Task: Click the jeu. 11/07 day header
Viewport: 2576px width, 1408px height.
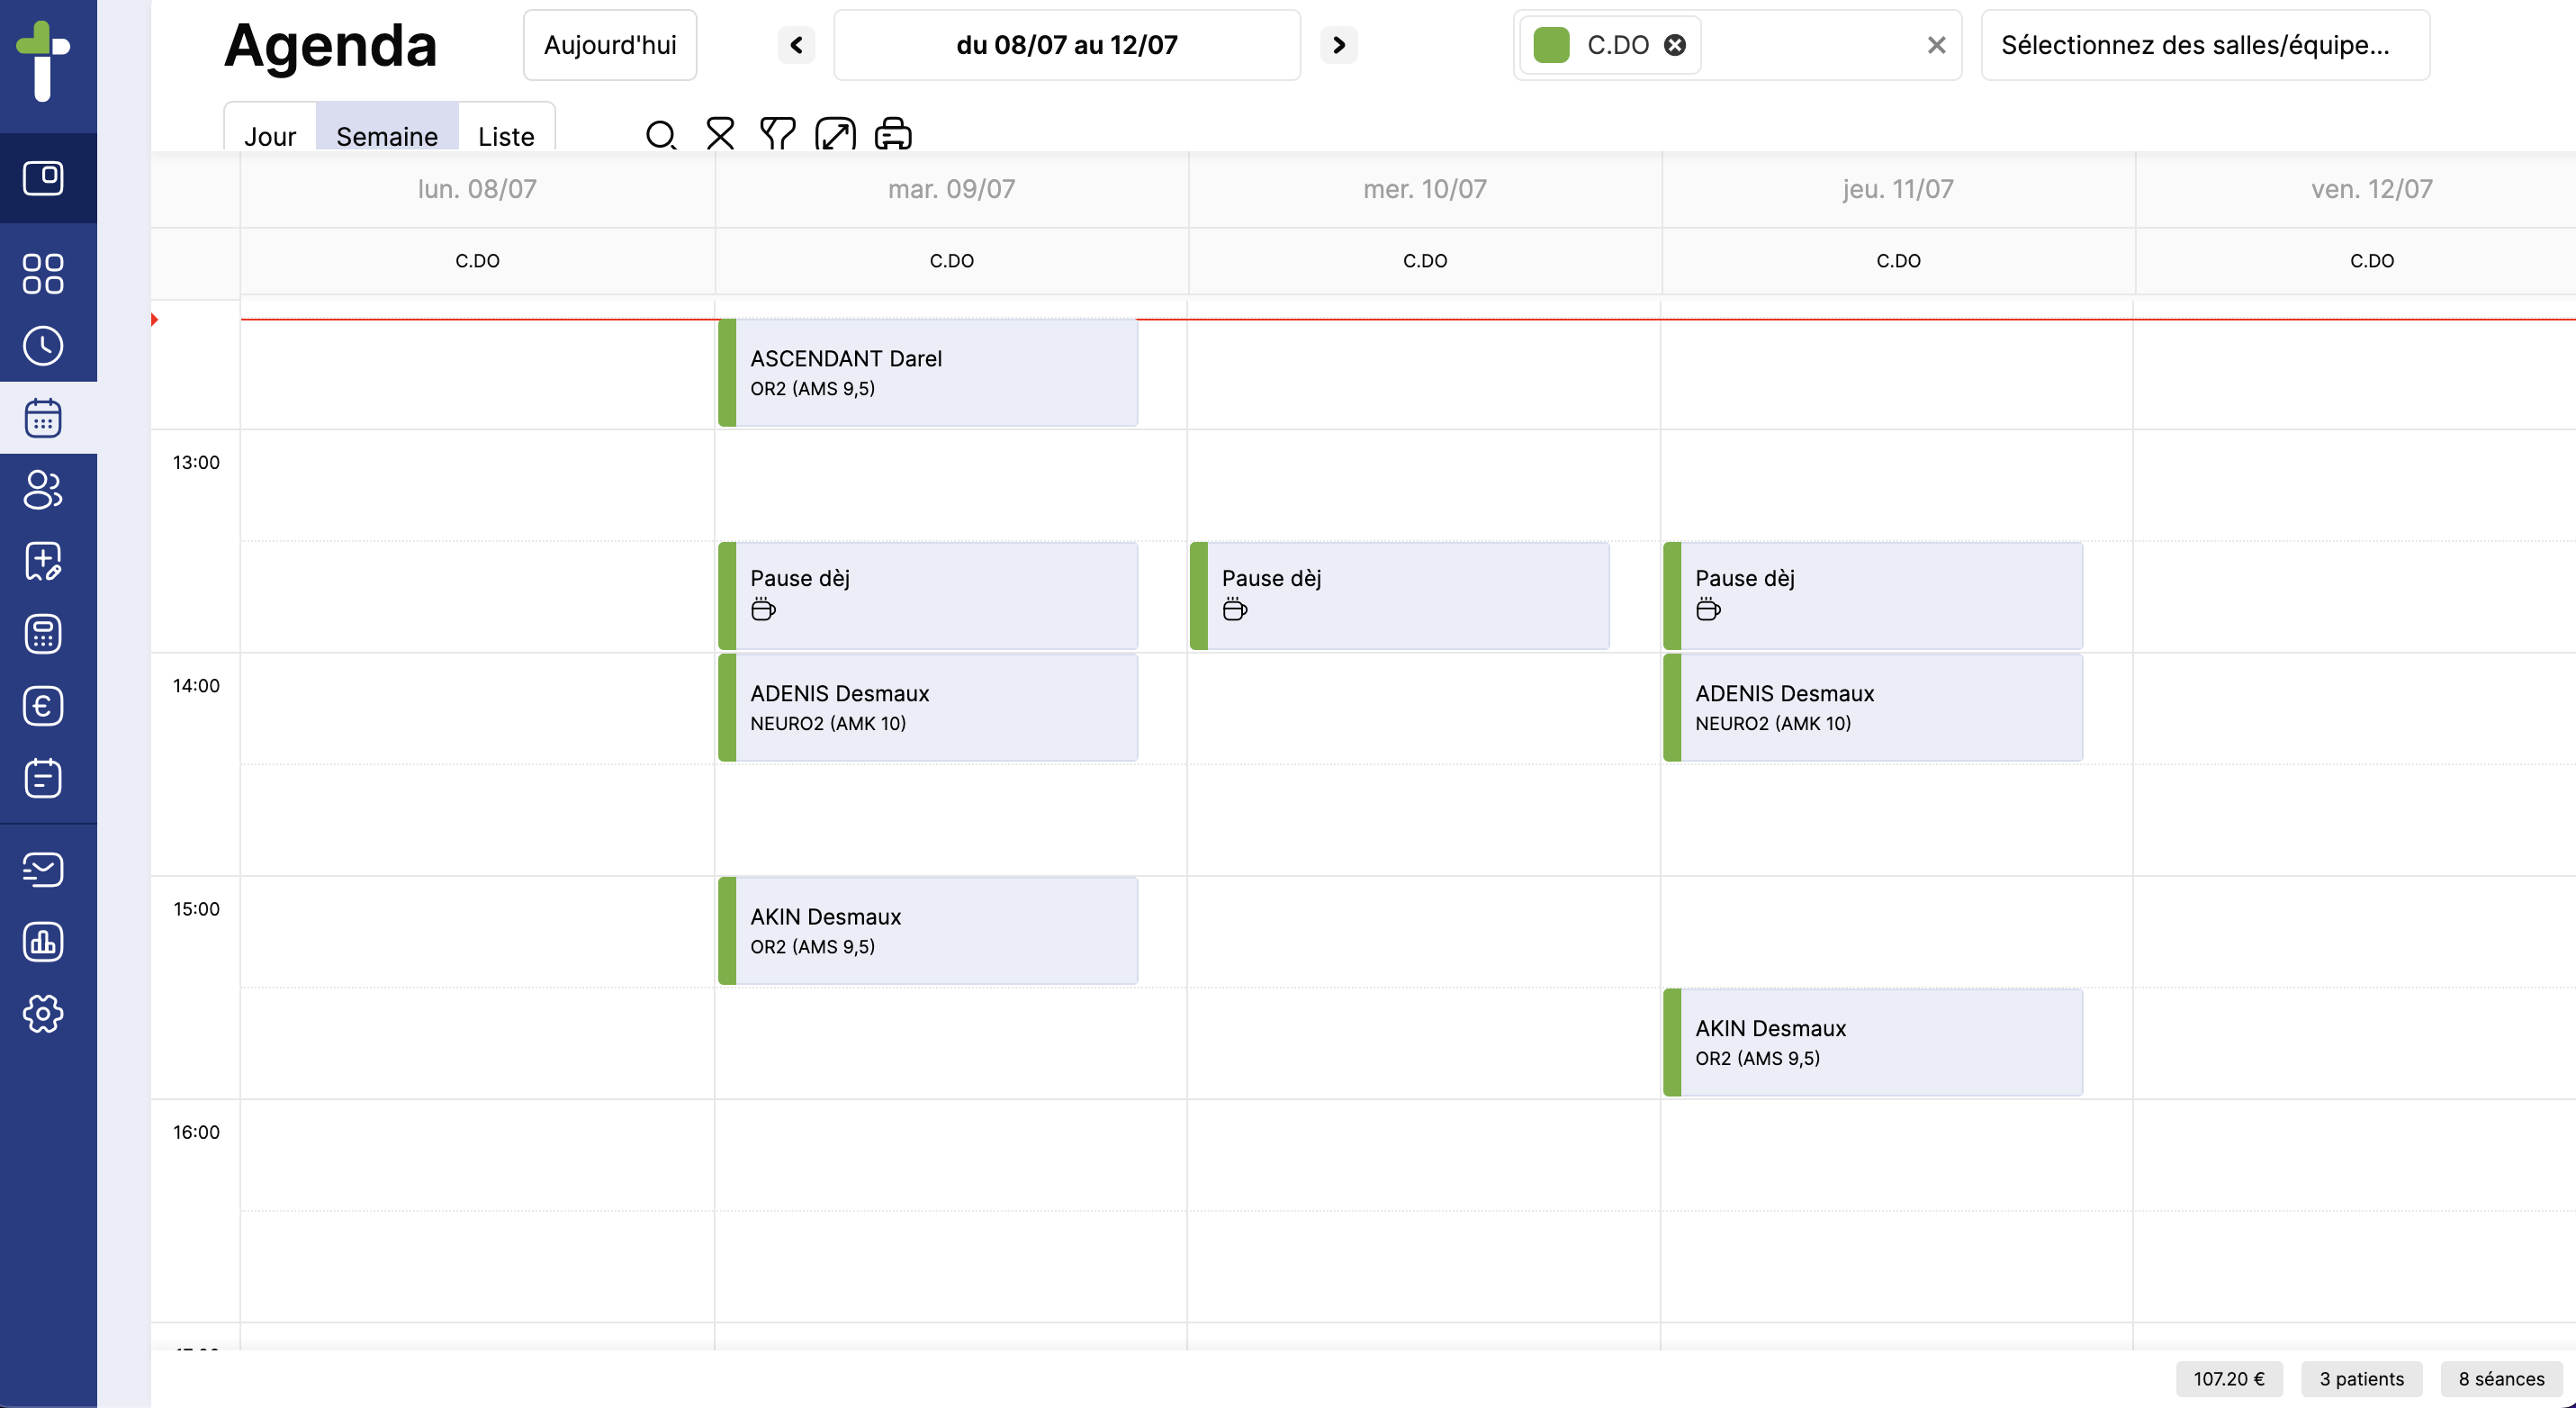Action: click(x=1898, y=189)
